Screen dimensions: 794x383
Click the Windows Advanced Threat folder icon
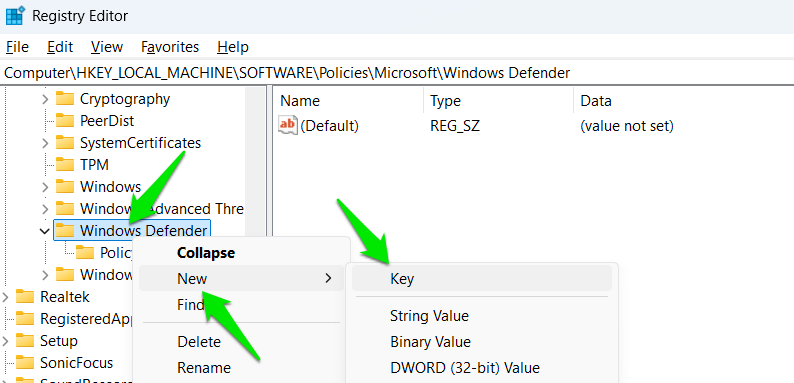(65, 208)
